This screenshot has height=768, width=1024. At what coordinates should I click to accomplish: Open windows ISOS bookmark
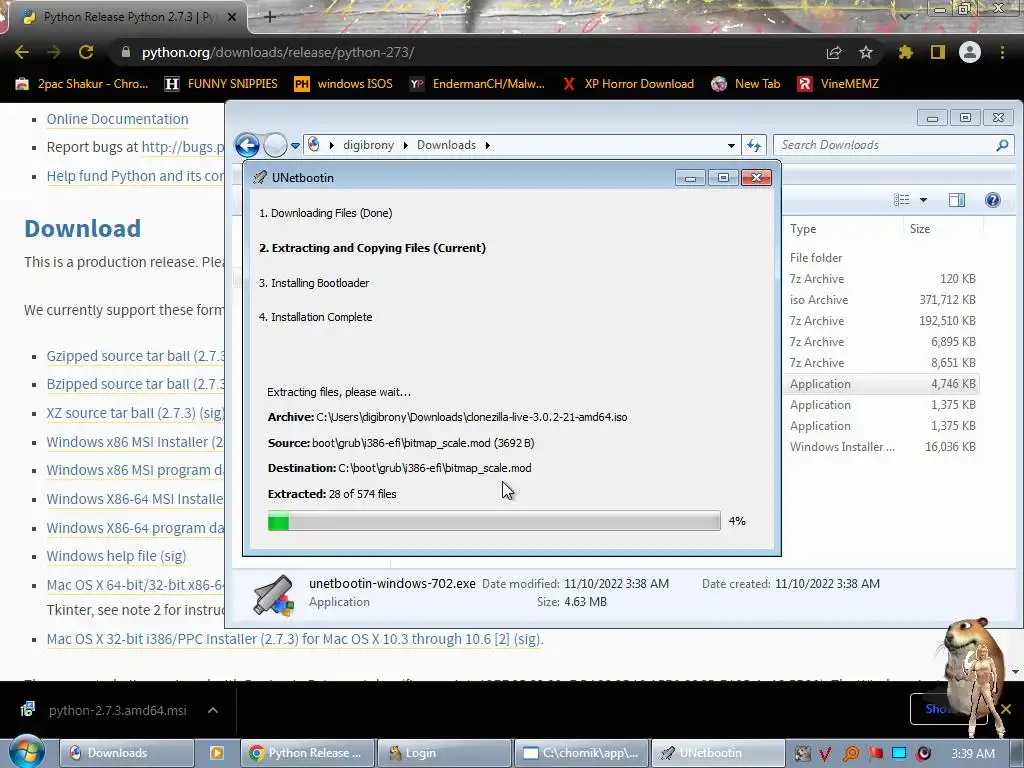[344, 84]
